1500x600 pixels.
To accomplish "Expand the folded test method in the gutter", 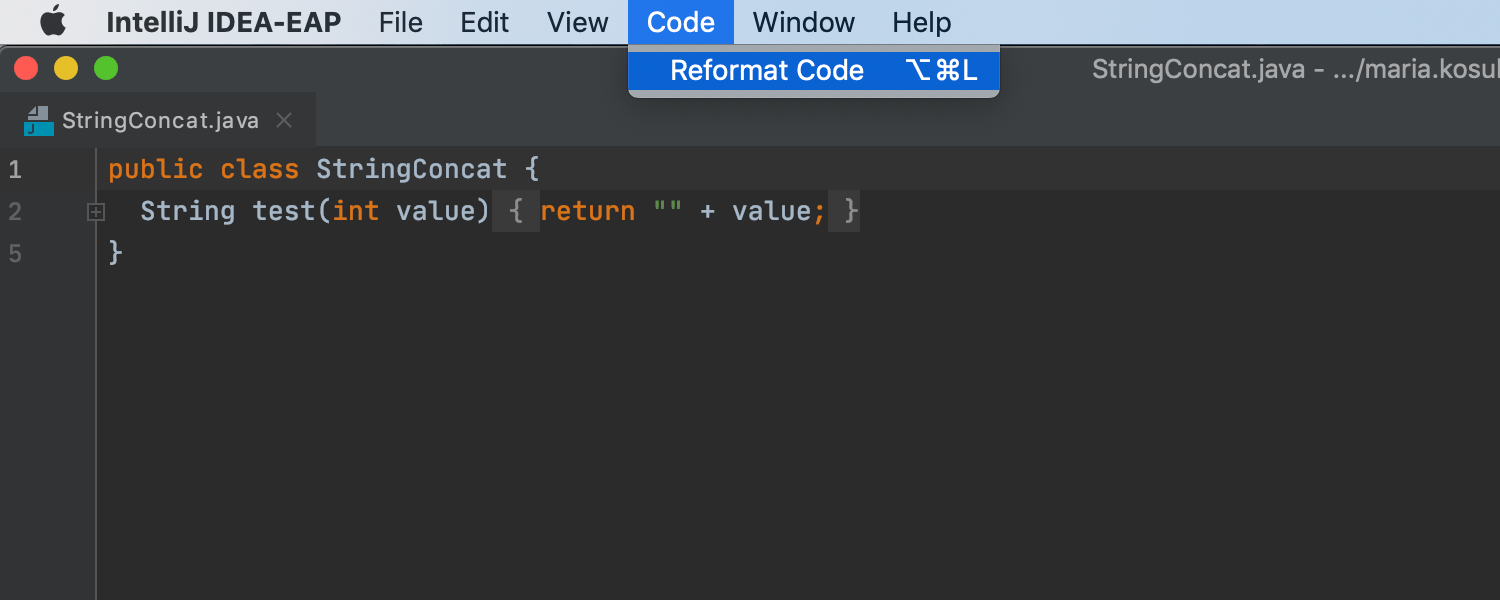I will pos(96,212).
